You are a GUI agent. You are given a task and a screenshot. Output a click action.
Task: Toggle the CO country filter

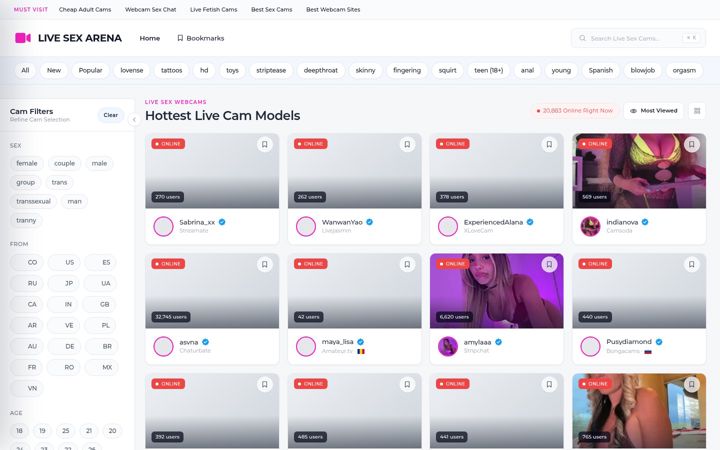click(27, 262)
